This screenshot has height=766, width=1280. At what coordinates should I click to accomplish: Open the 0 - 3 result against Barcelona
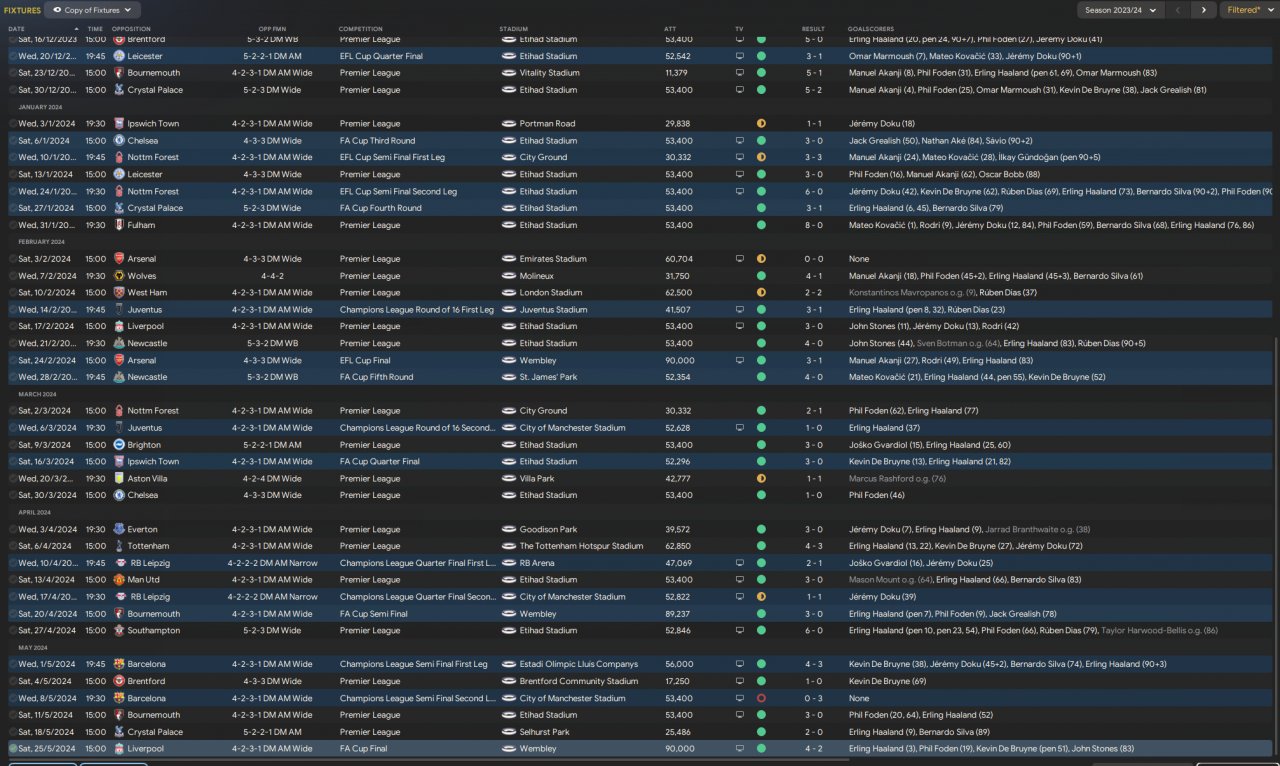click(814, 698)
